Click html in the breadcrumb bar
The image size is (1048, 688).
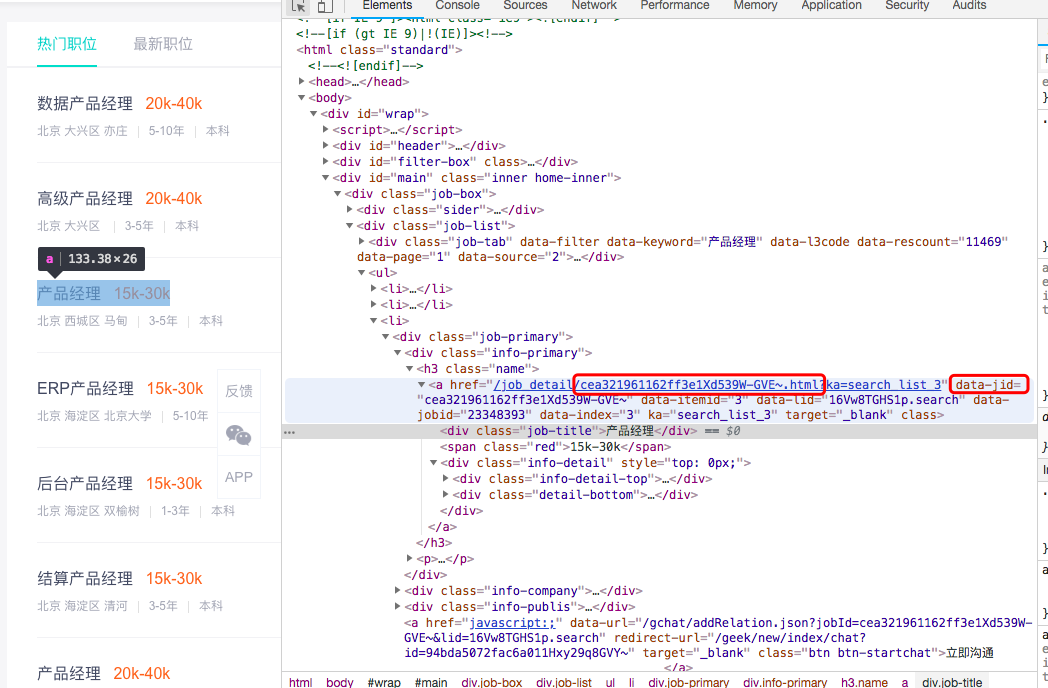click(x=301, y=682)
